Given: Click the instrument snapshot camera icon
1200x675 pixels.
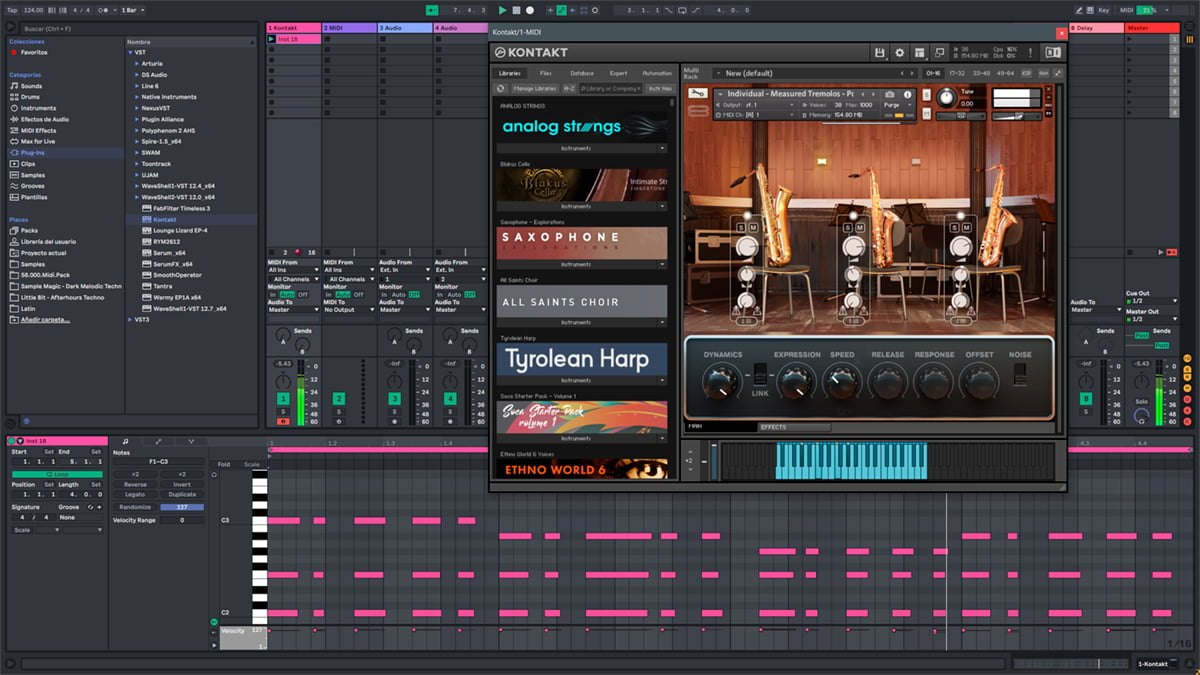Looking at the screenshot, I should click(890, 94).
